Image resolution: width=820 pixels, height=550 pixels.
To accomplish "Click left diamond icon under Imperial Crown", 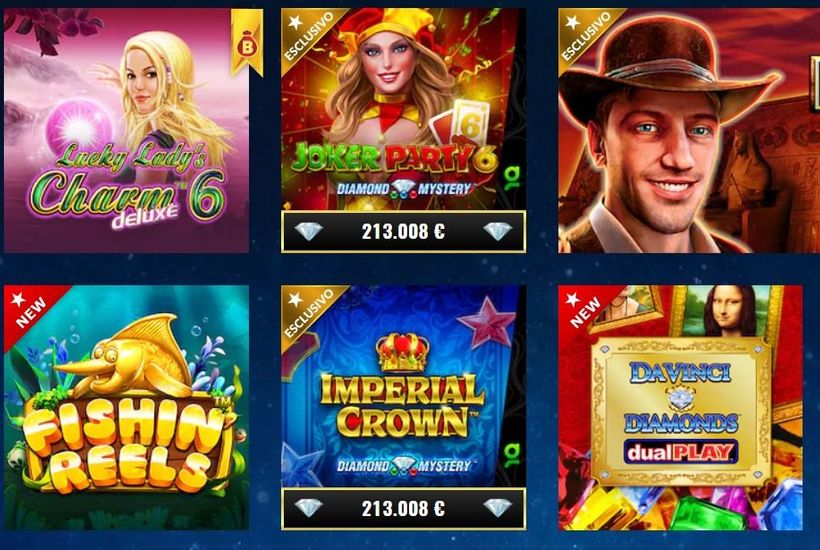I will tap(309, 507).
